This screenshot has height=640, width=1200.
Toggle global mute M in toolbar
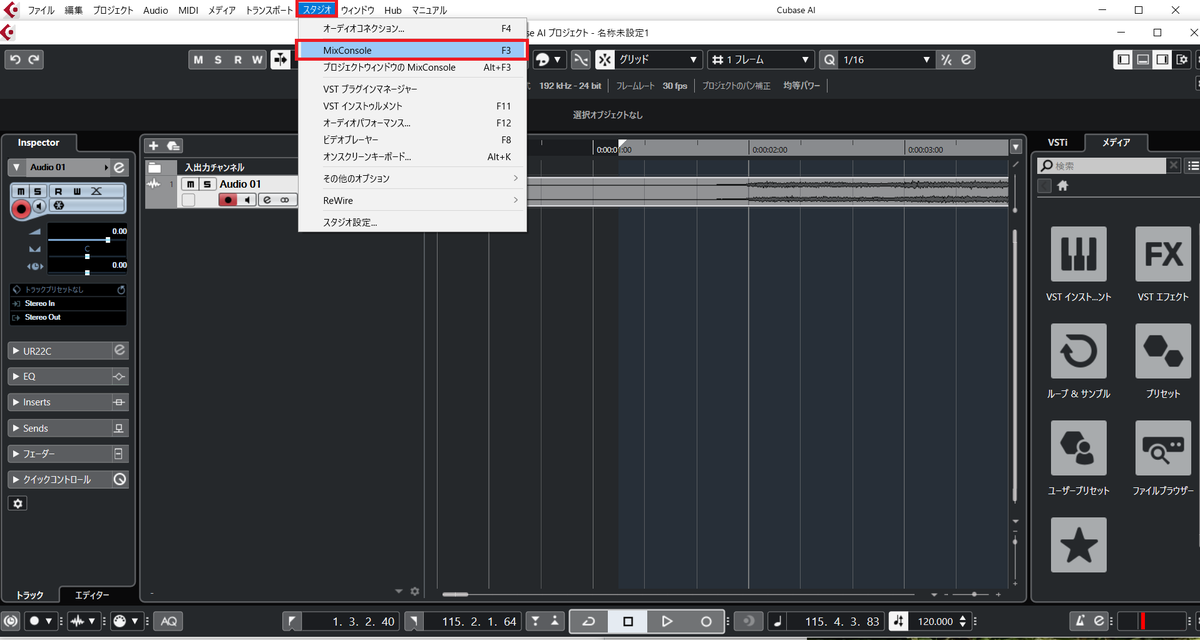click(199, 60)
